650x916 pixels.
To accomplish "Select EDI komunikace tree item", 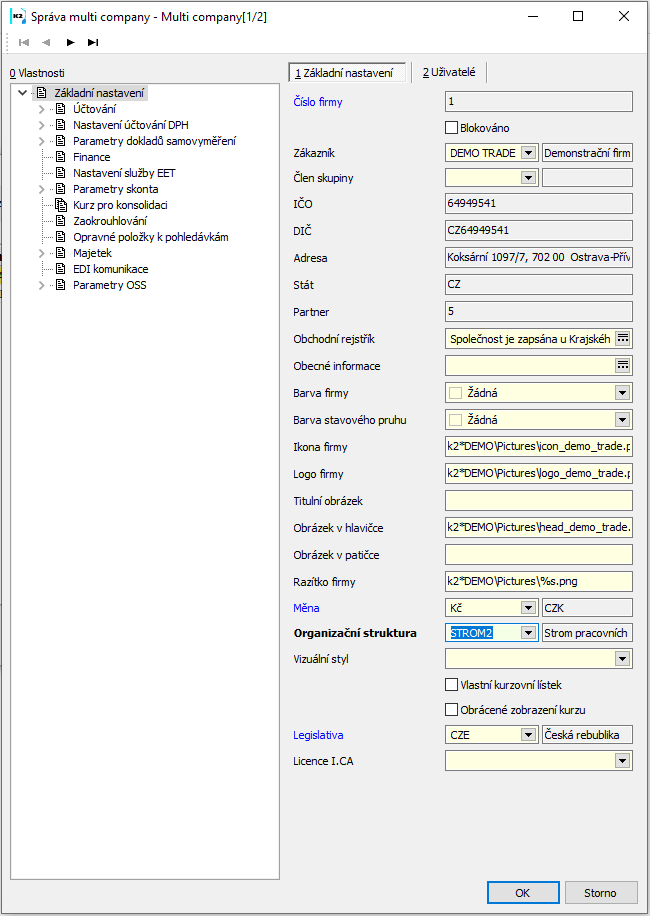I will point(110,269).
